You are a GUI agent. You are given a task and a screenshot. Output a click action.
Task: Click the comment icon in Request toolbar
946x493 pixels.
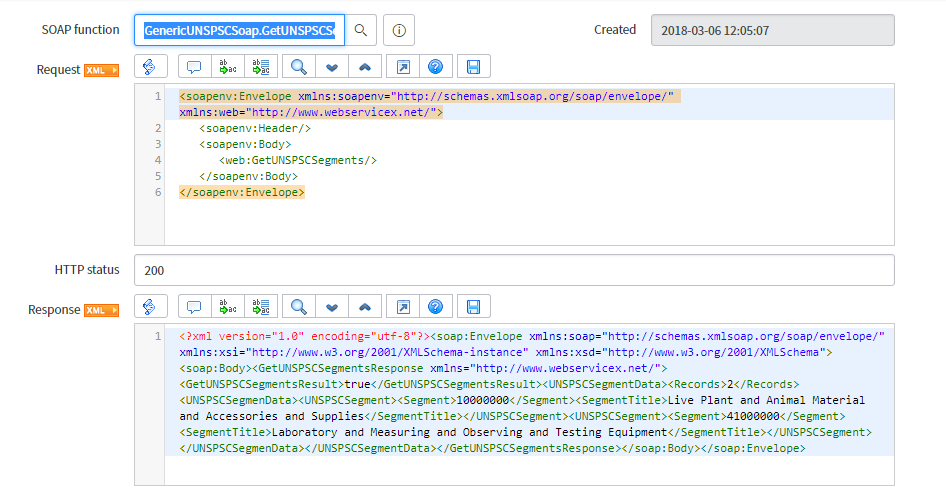pos(194,67)
